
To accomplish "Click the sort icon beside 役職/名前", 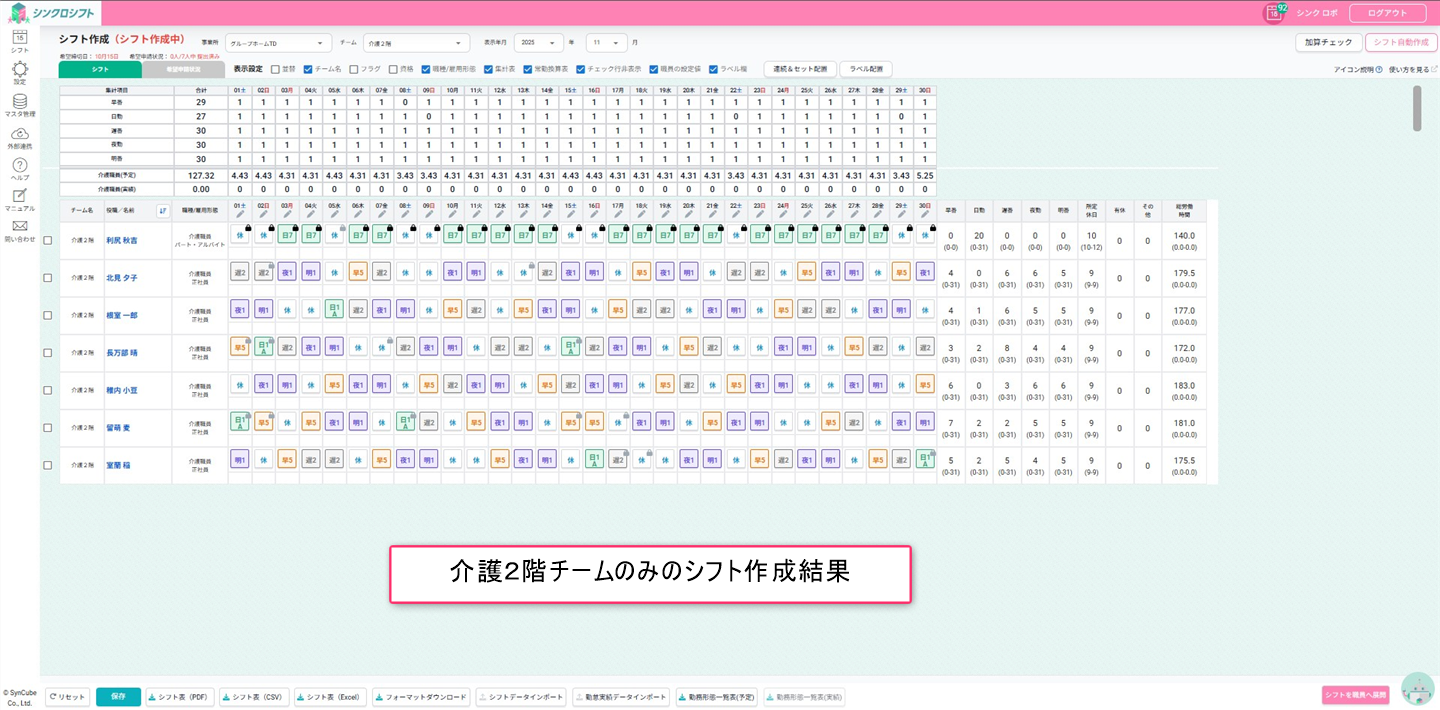I will pos(163,210).
